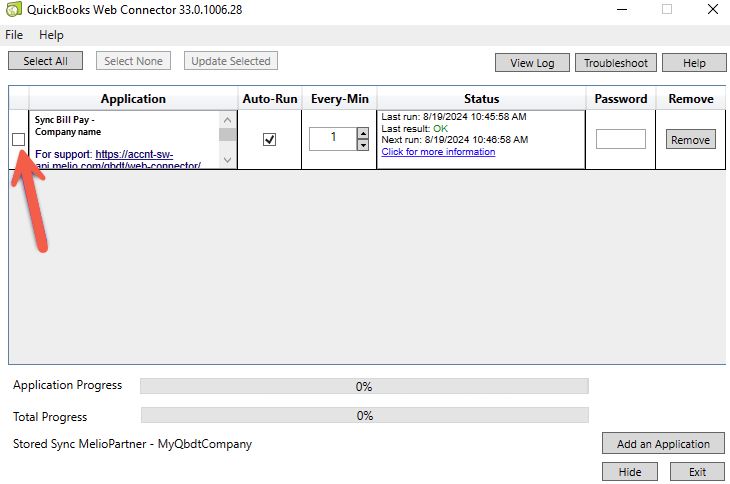Viewport: 730px width, 484px height.
Task: Tick the Sync Bill Pay row checkbox
Action: coord(18,139)
